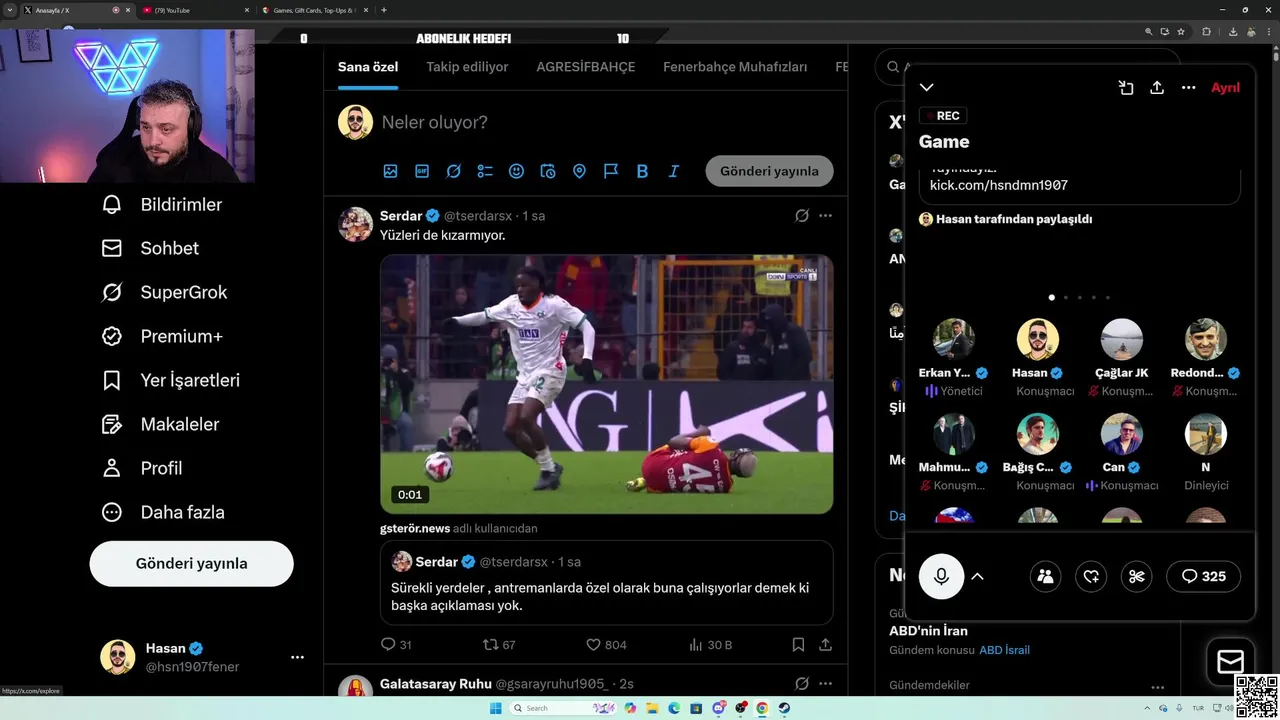Open Space comments showing 325
The width and height of the screenshot is (1280, 720).
pyautogui.click(x=1204, y=576)
